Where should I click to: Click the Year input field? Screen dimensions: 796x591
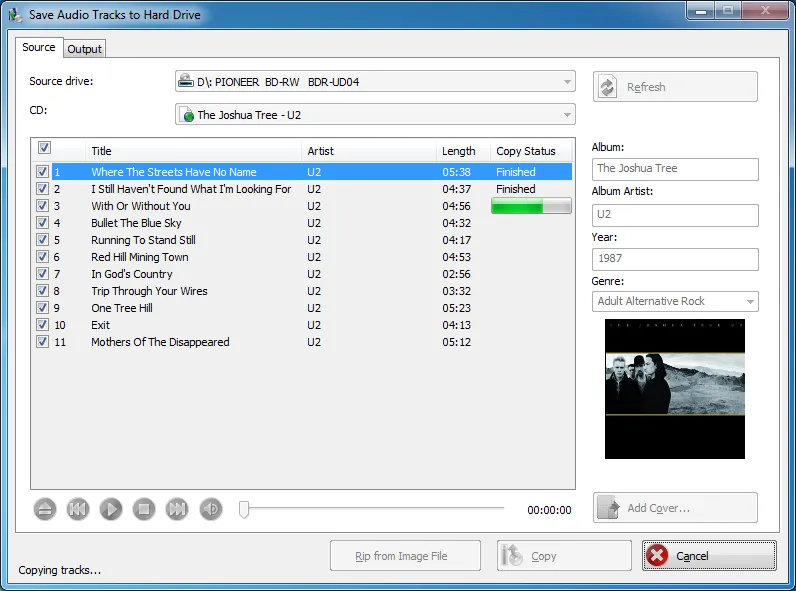(675, 259)
